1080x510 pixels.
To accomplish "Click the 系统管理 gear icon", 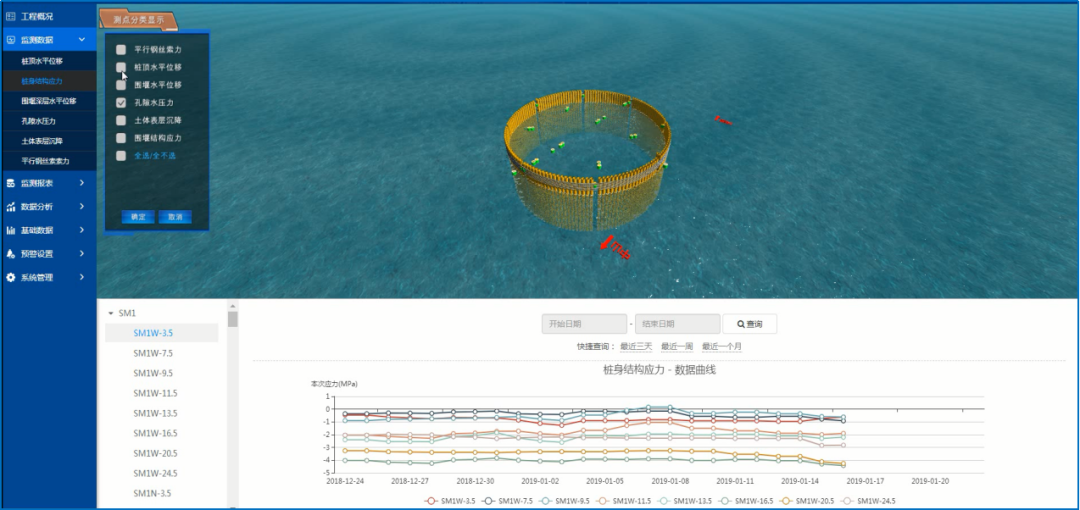I will [x=10, y=278].
